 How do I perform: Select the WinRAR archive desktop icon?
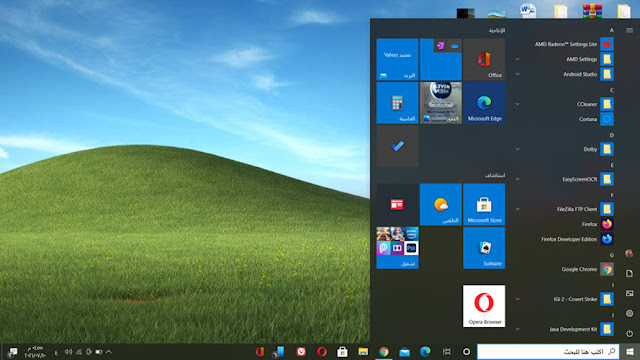[592, 11]
